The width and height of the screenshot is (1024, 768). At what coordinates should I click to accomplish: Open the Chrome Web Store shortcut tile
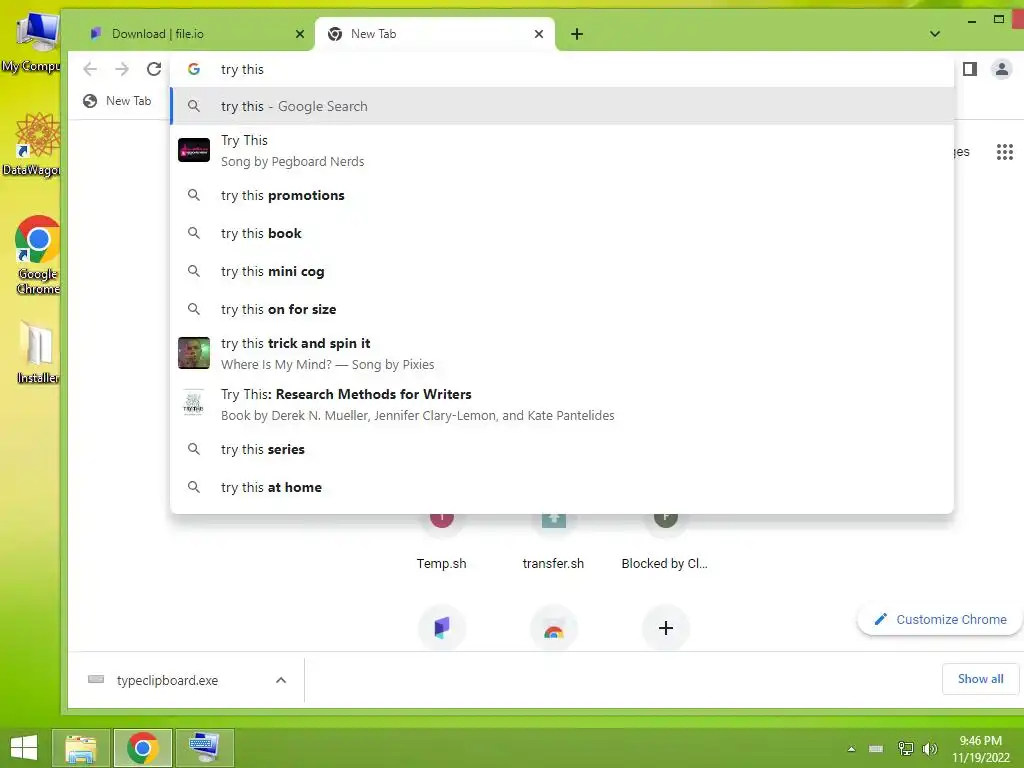553,628
